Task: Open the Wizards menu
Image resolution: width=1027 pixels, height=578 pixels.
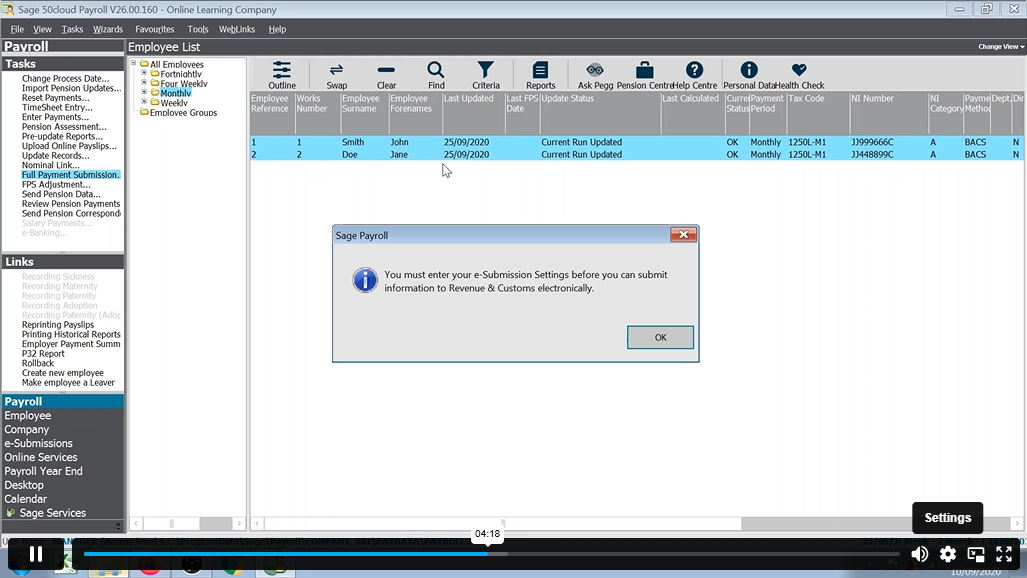Action: pyautogui.click(x=108, y=29)
